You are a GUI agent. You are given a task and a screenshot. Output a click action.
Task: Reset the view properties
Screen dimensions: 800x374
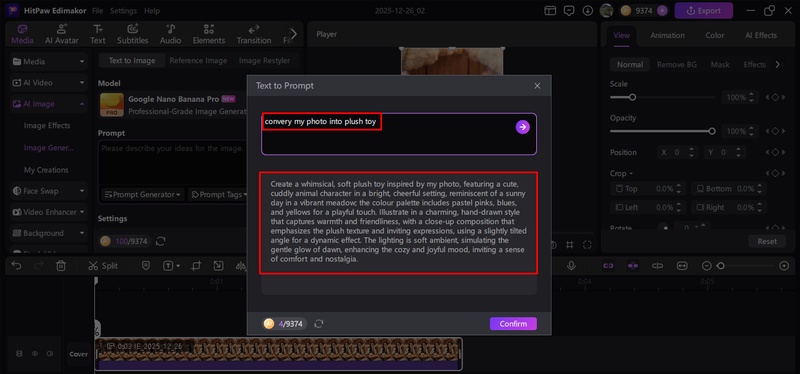pyautogui.click(x=767, y=241)
